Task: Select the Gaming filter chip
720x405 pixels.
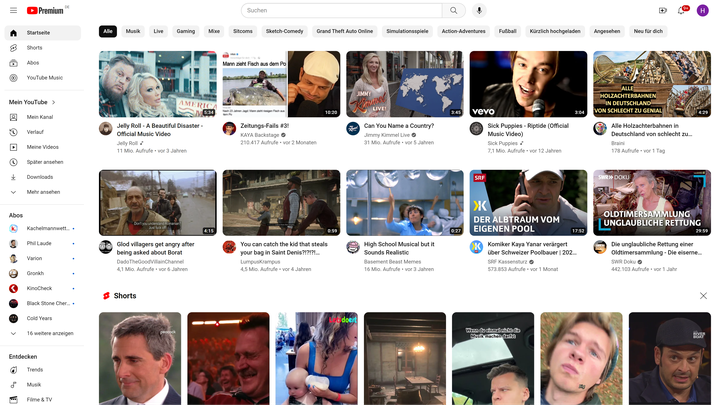Action: 186,31
